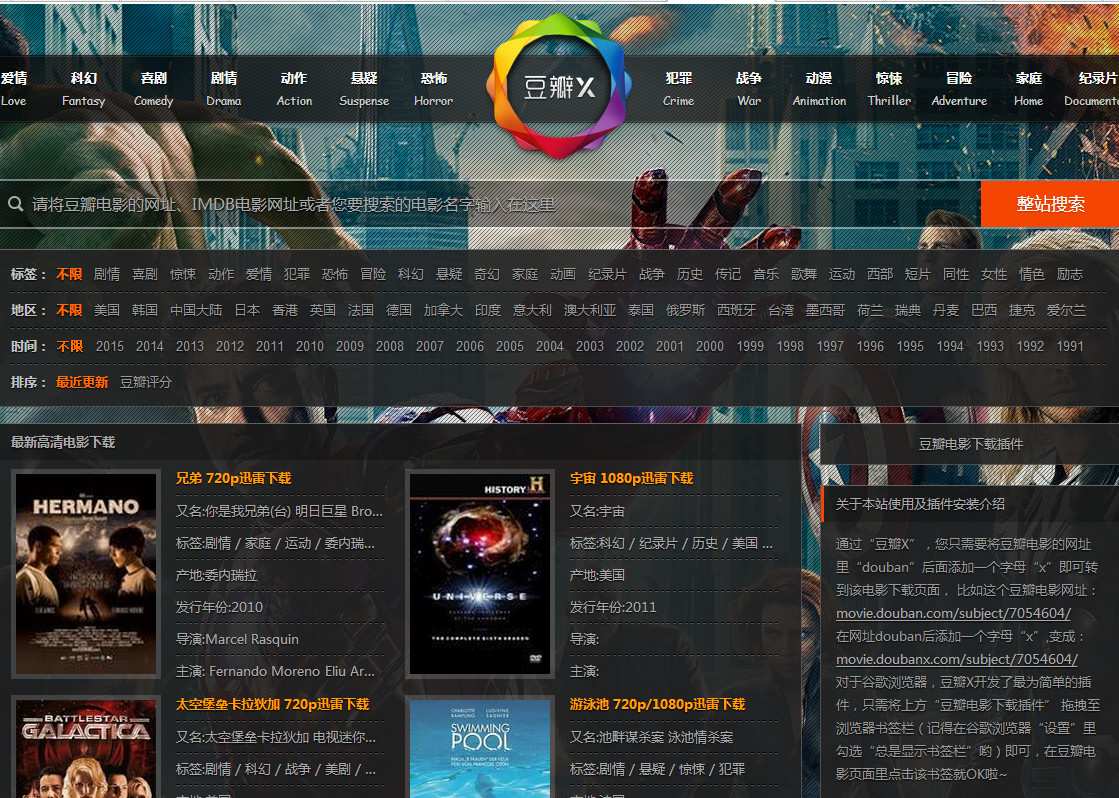This screenshot has height=798, width=1119.
Task: Open the 悬疑 Suspense category
Action: click(x=364, y=89)
